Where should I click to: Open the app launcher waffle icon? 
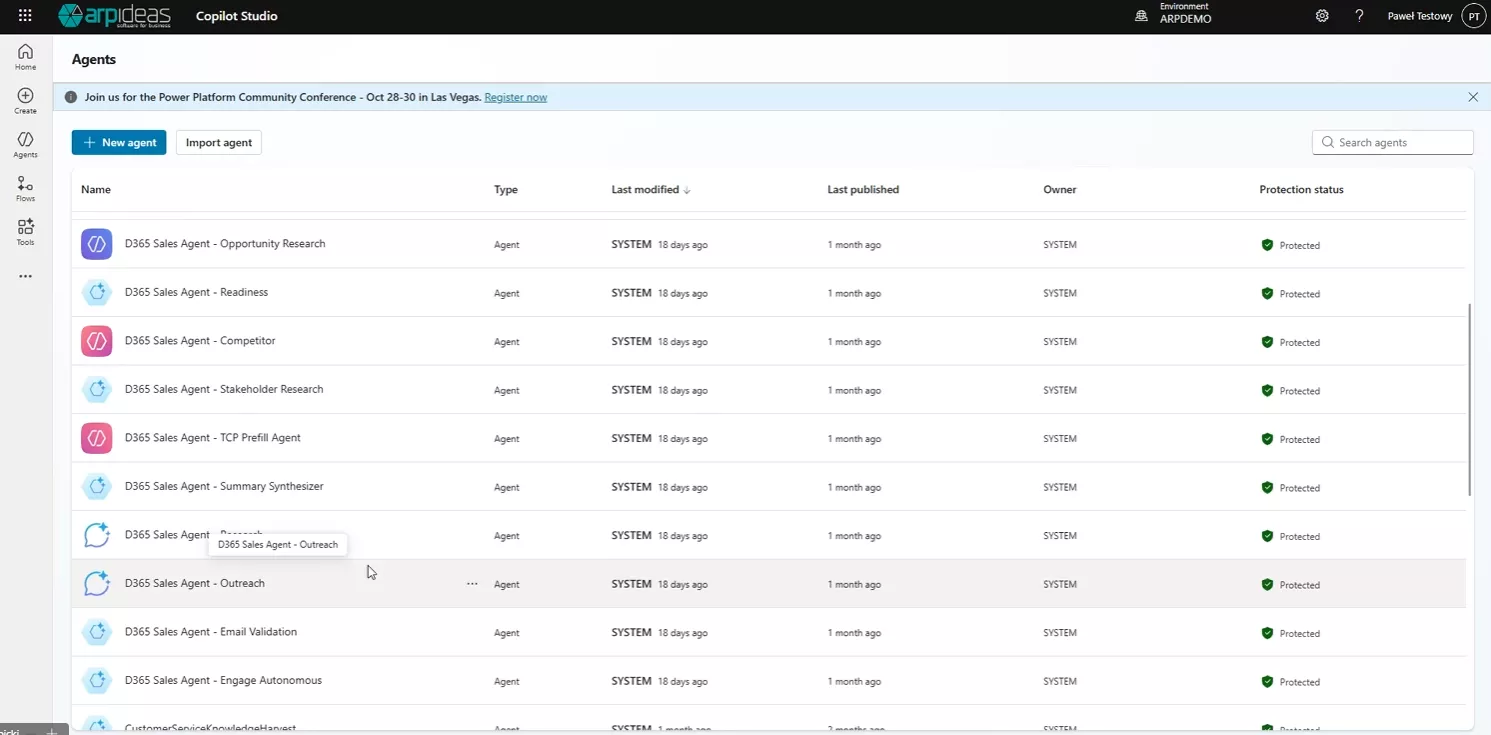pyautogui.click(x=25, y=16)
